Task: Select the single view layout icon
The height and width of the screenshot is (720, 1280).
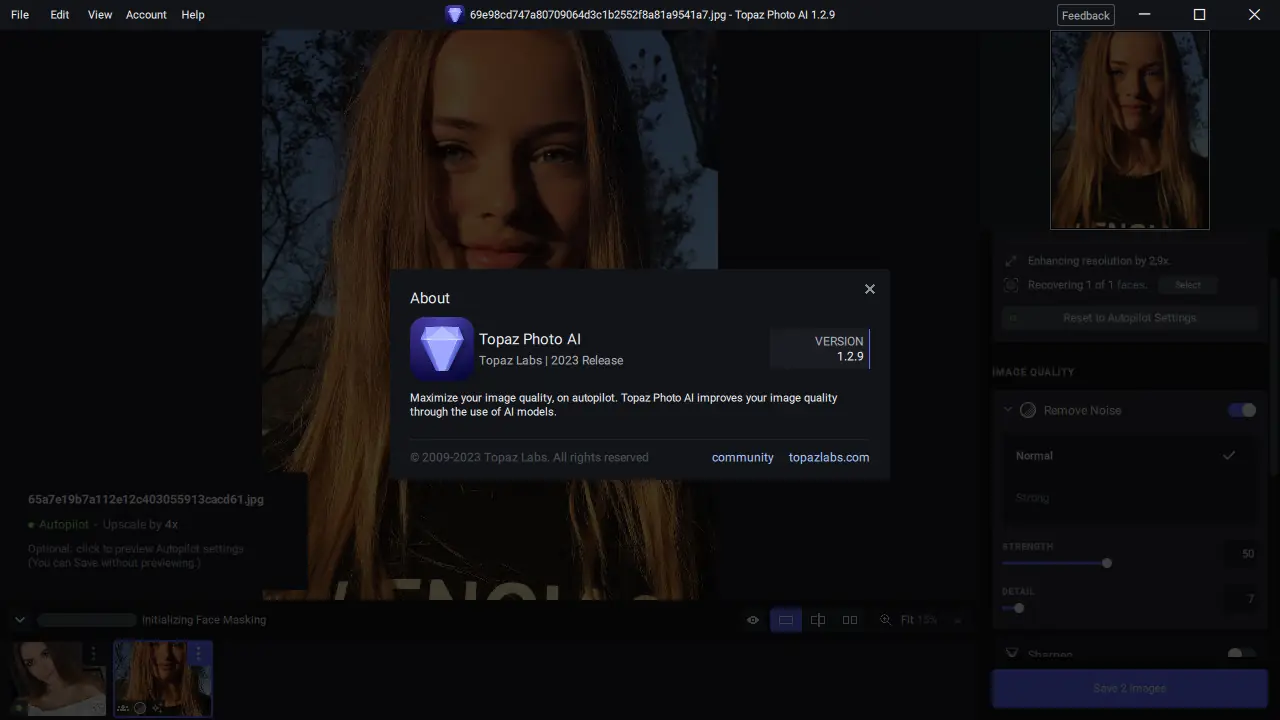Action: (786, 620)
